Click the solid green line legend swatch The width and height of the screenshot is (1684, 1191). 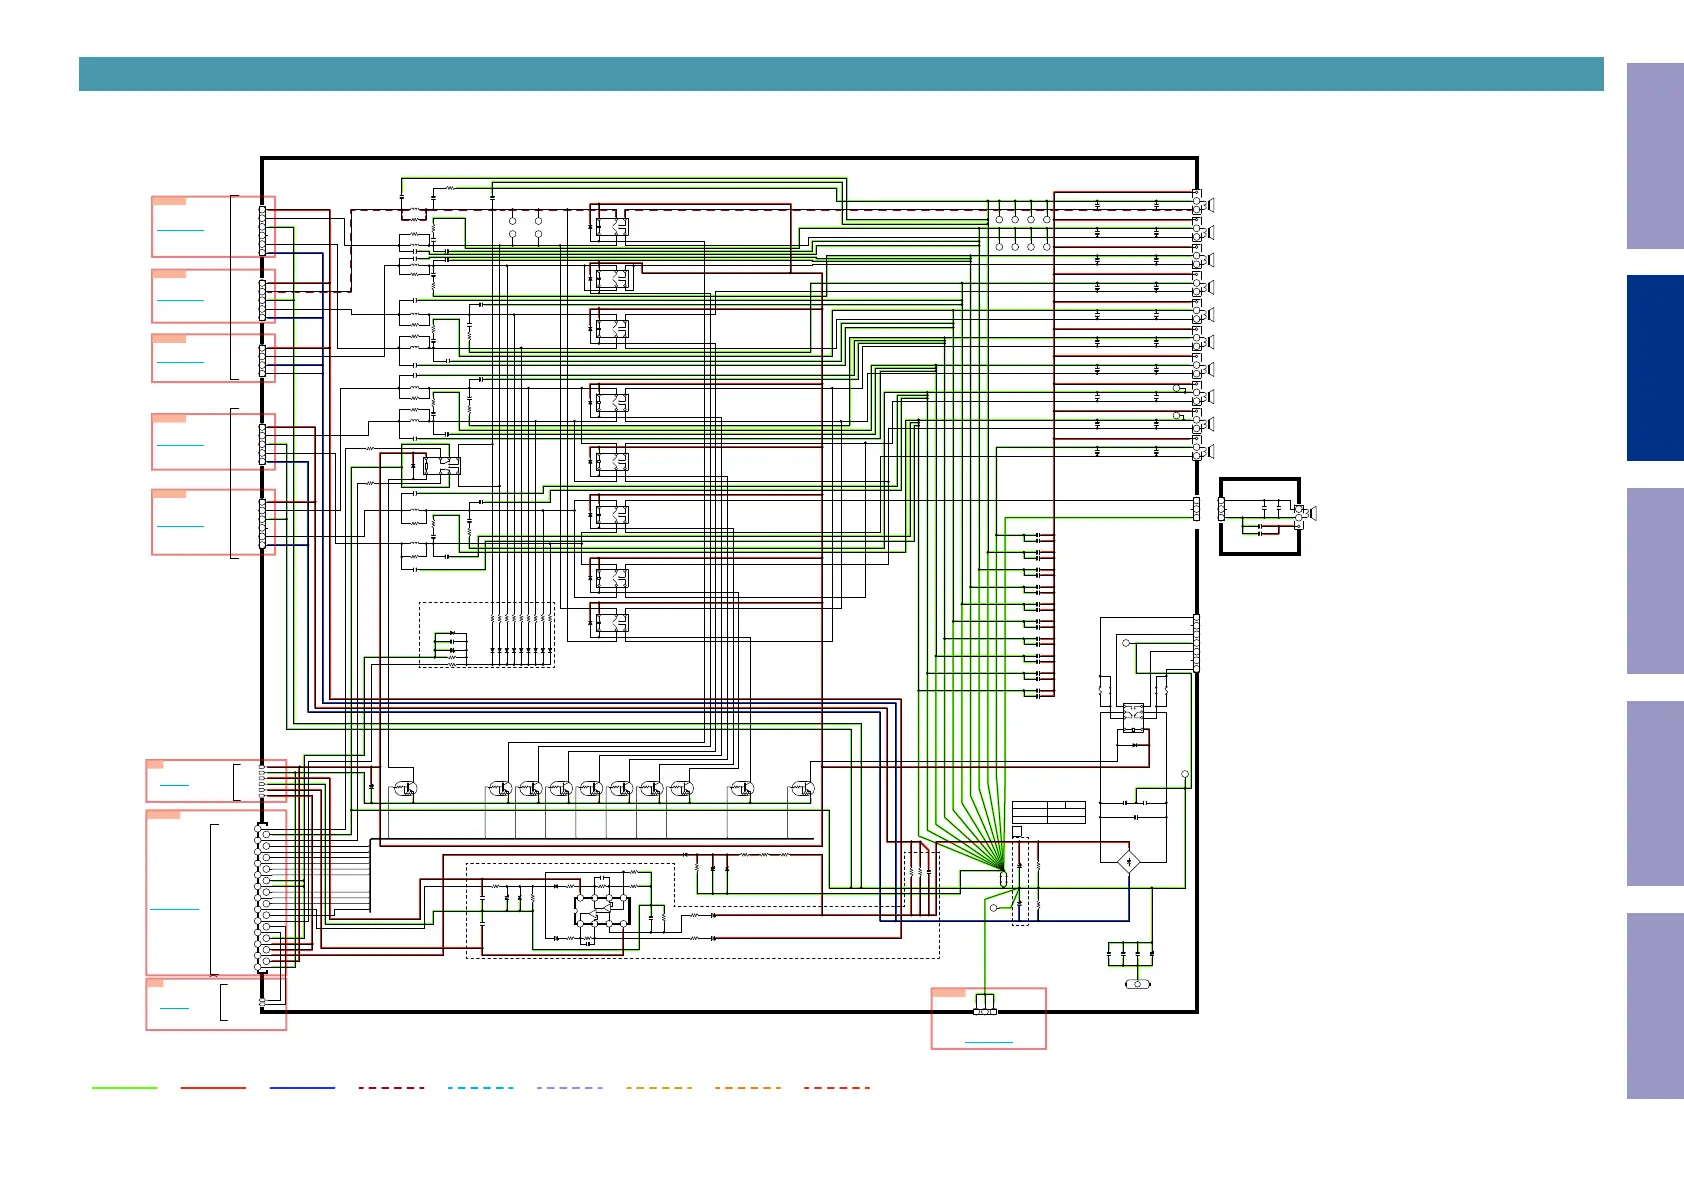pyautogui.click(x=124, y=1087)
